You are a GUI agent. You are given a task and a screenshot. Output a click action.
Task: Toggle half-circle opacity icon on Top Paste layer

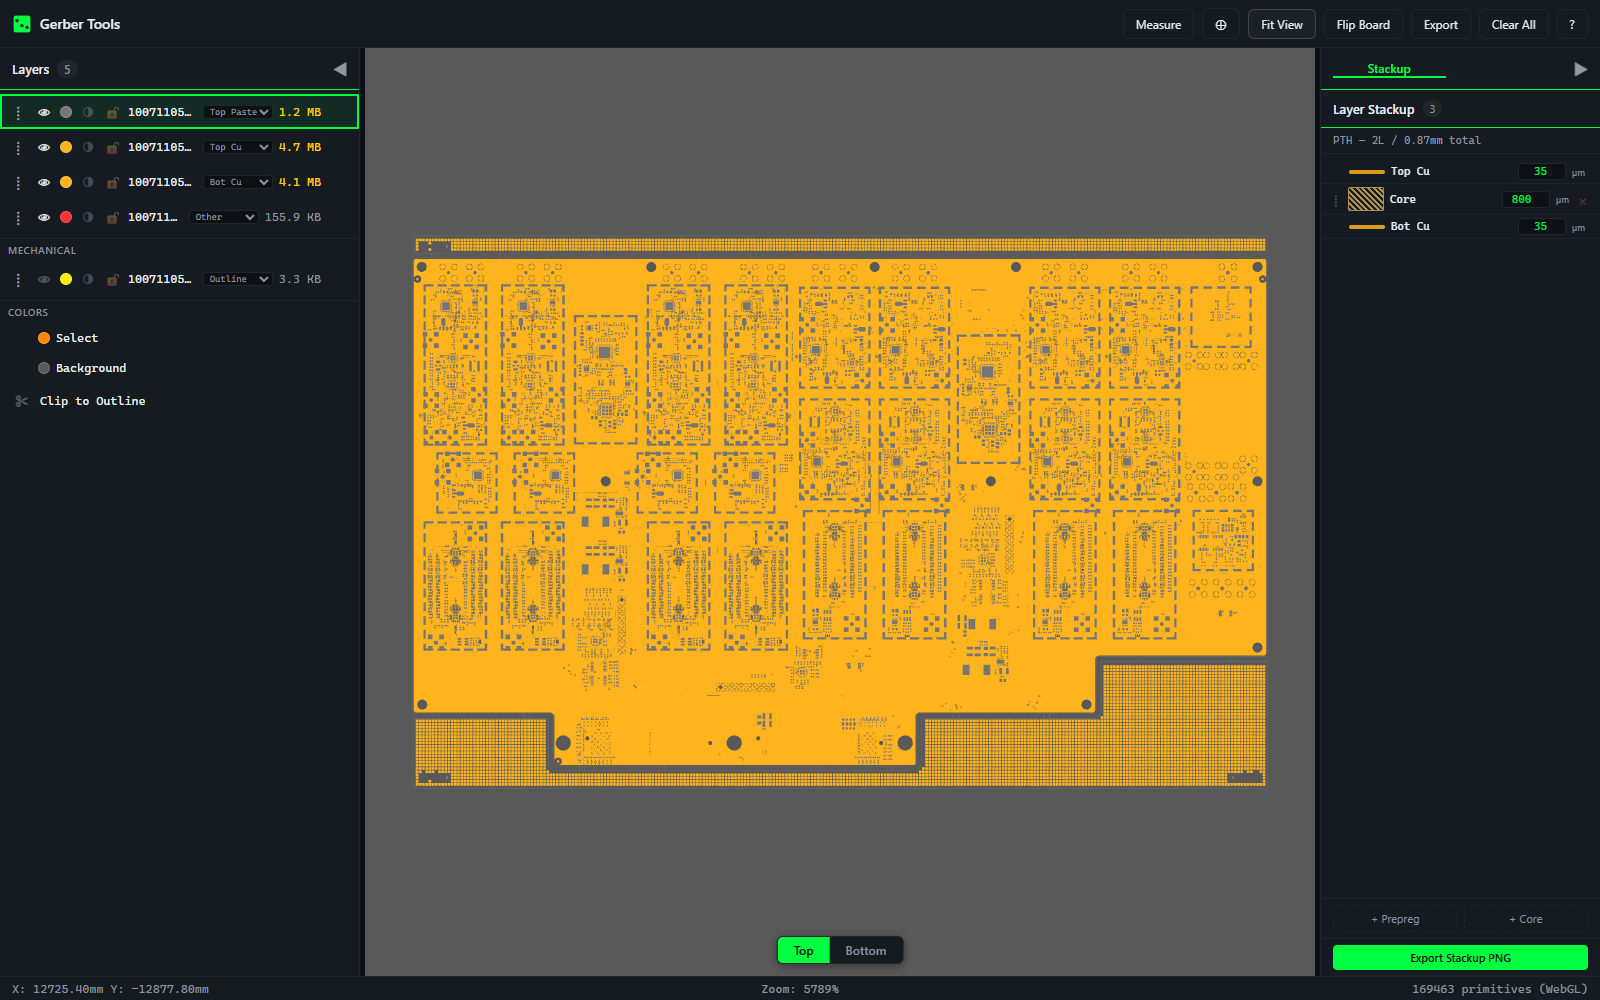tap(88, 112)
